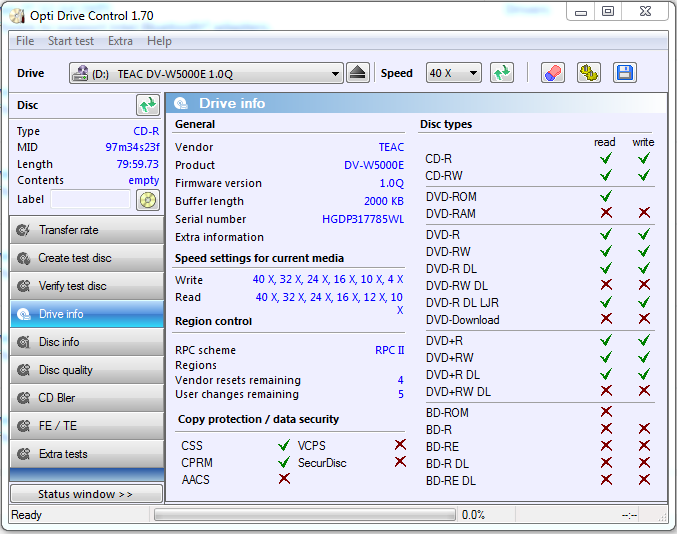Click the CD-R write check mark

click(644, 158)
